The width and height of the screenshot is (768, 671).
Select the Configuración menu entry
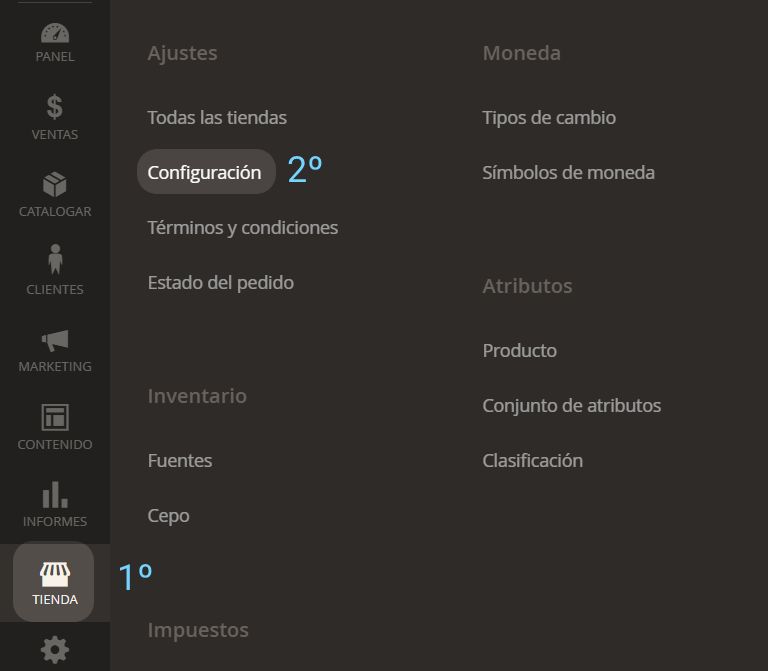205,173
